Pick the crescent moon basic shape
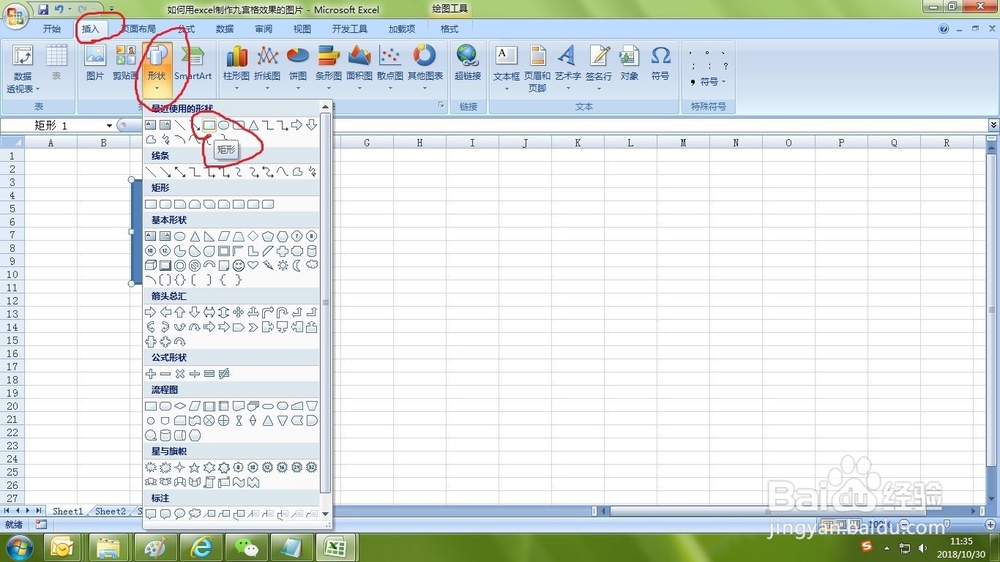The image size is (1000, 562). pyautogui.click(x=297, y=265)
